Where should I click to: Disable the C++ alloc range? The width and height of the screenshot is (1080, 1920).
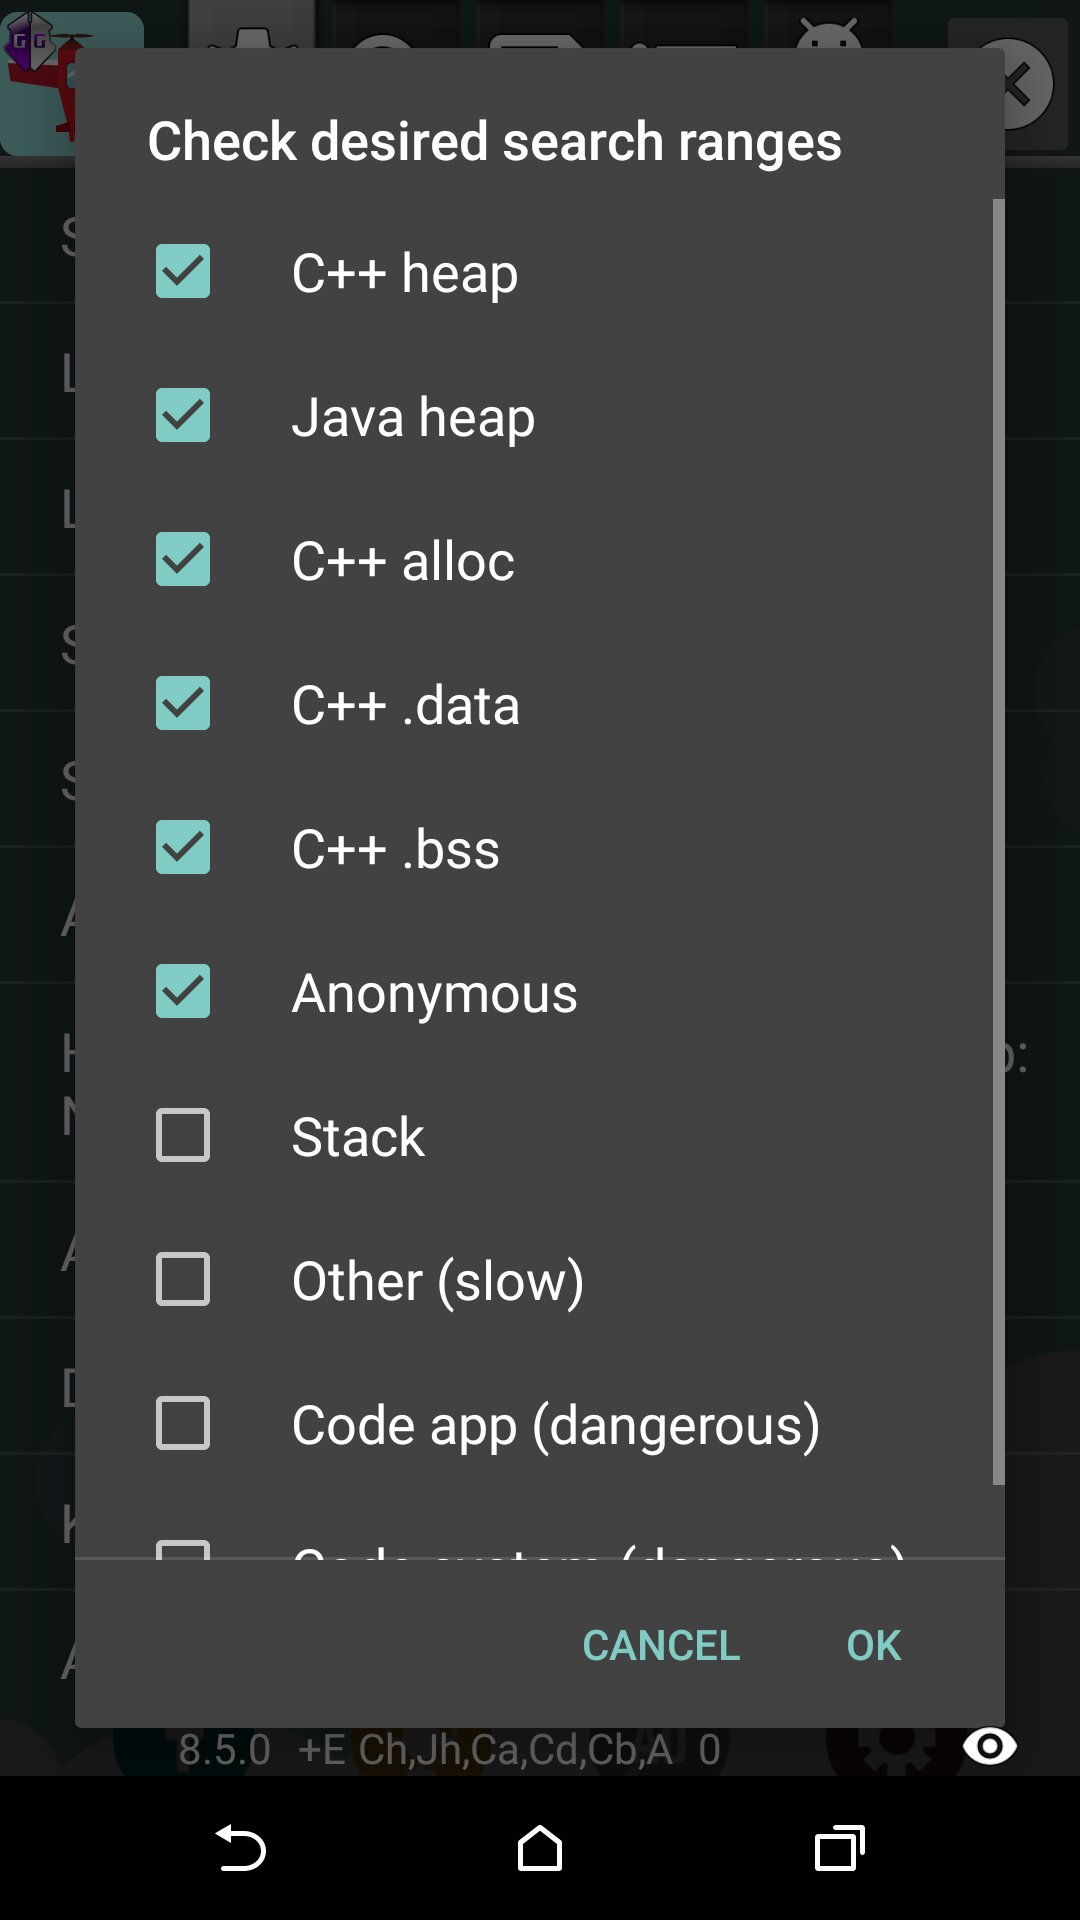(183, 560)
